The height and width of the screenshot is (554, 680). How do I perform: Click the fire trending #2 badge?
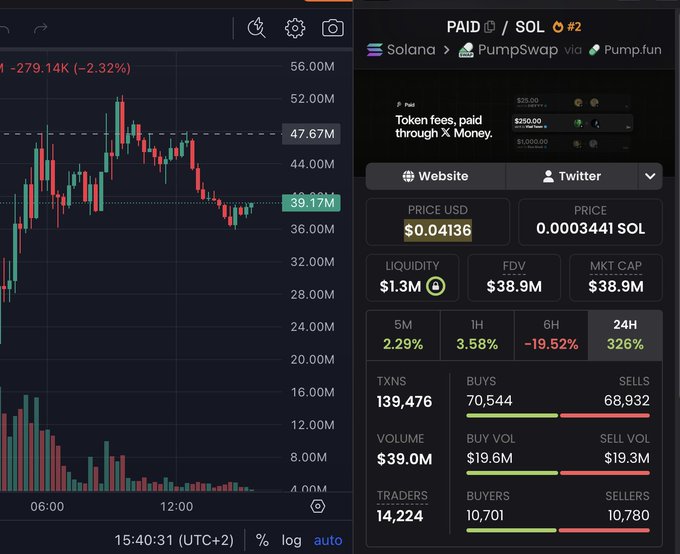pyautogui.click(x=567, y=27)
